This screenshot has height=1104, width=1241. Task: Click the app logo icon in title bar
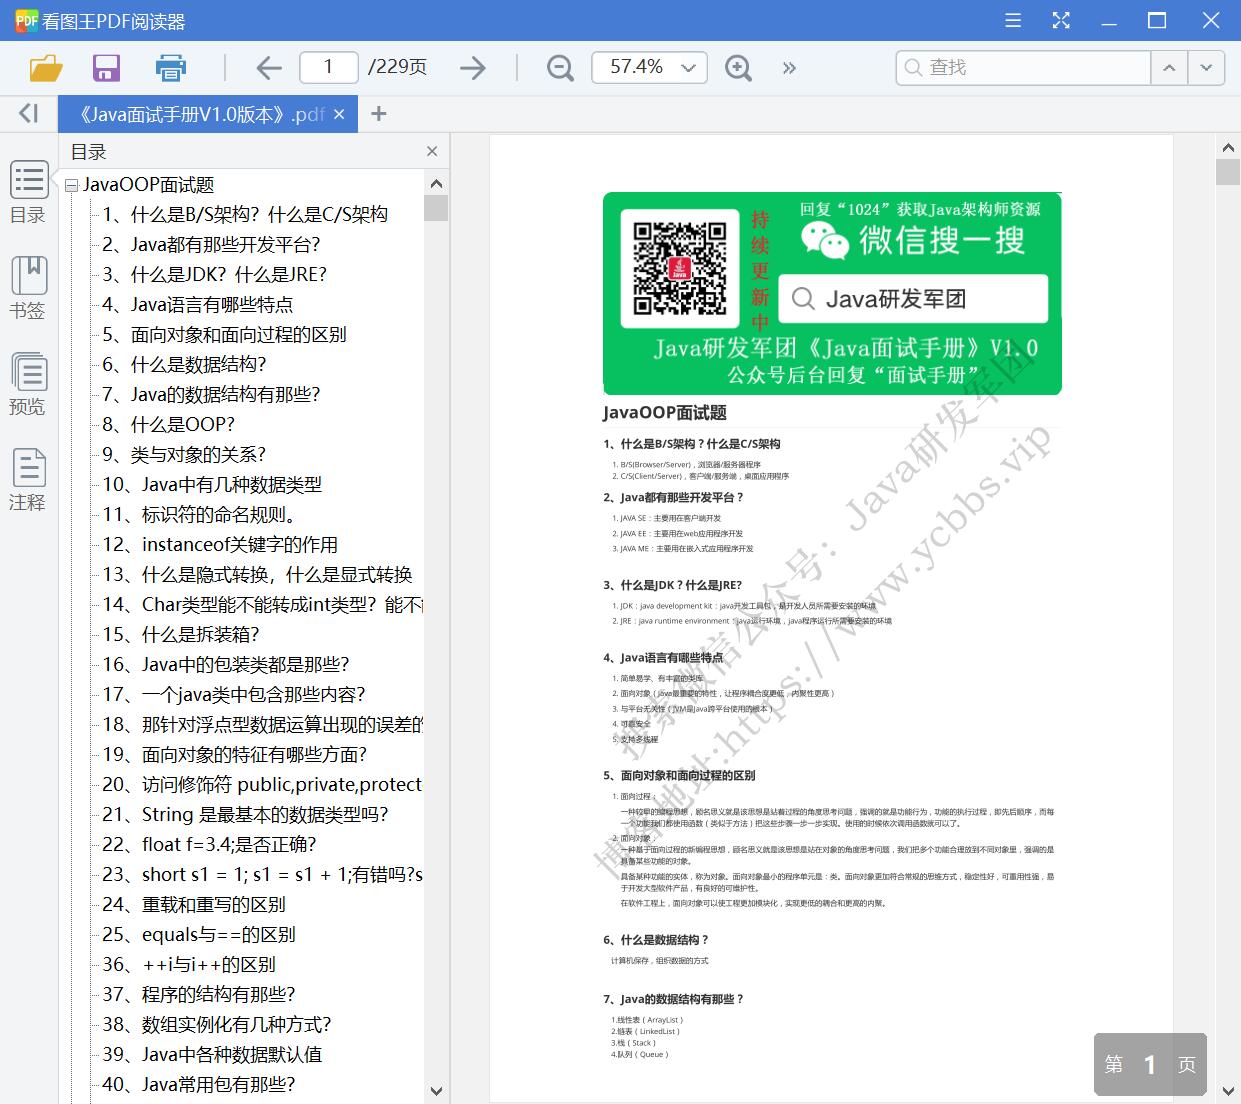(x=25, y=20)
